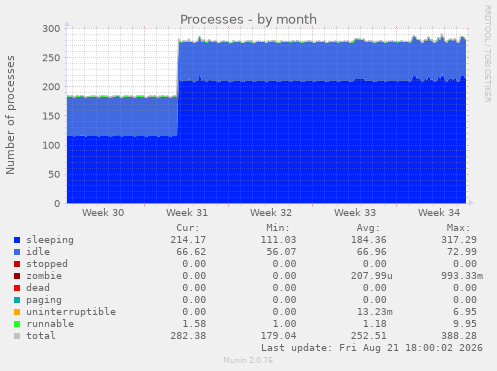Click uninterruptible average value 13.23m
Viewport: 497px width, 371px height.
(x=375, y=312)
